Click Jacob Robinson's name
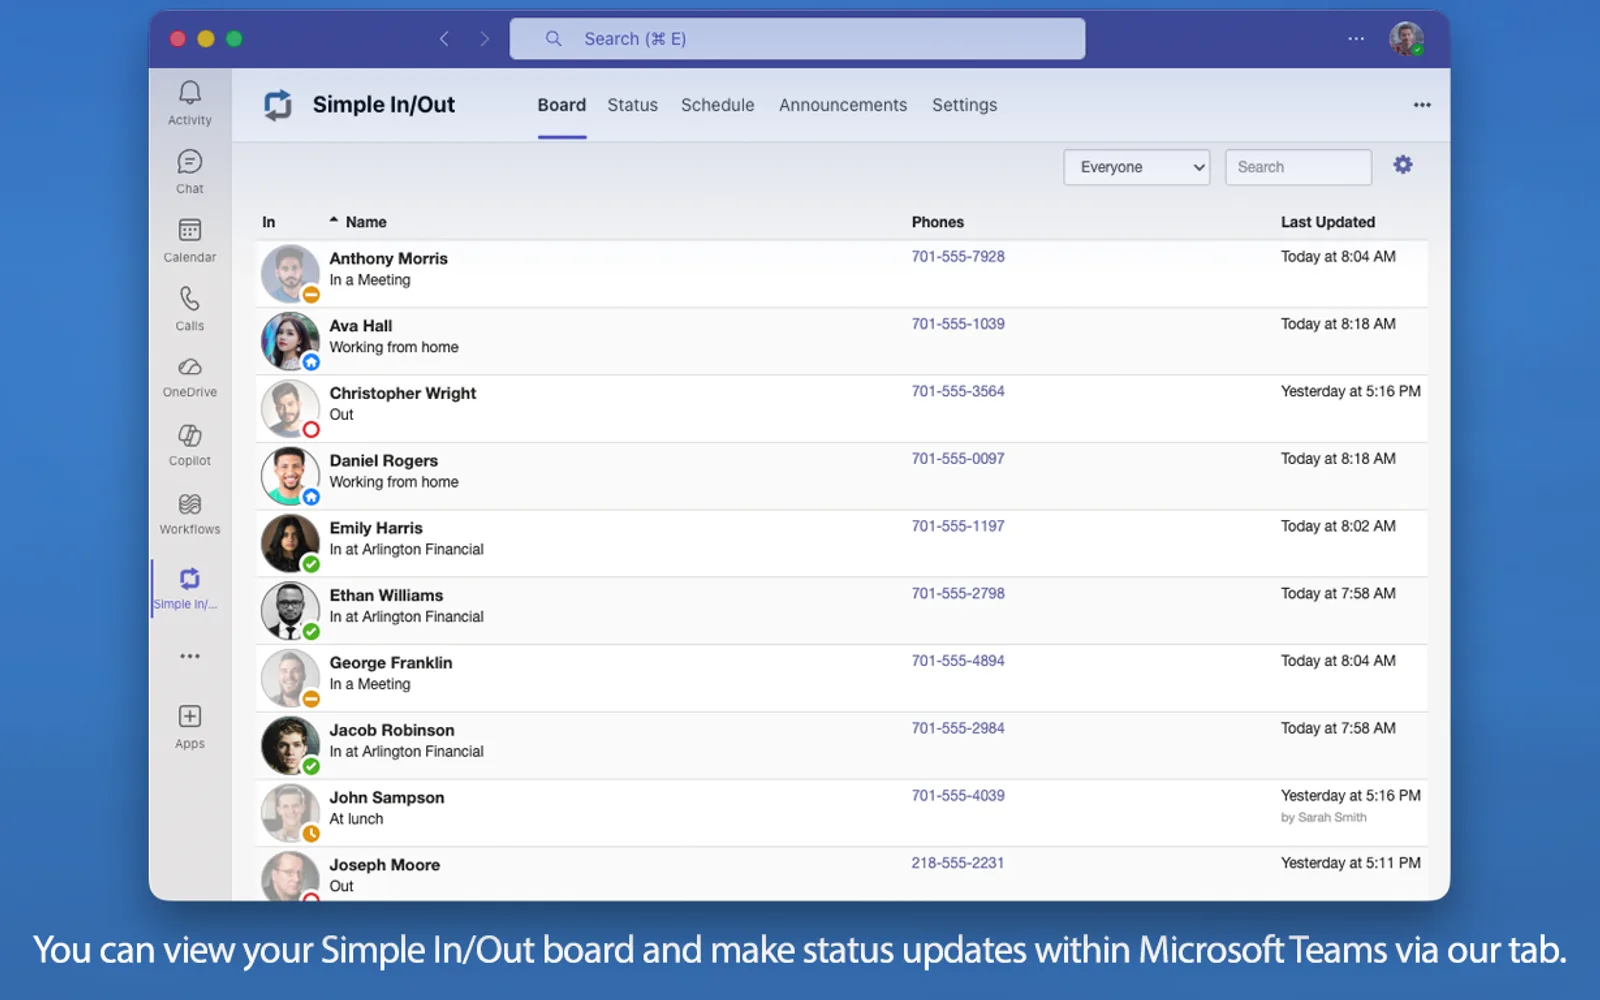This screenshot has height=1000, width=1600. pos(392,730)
